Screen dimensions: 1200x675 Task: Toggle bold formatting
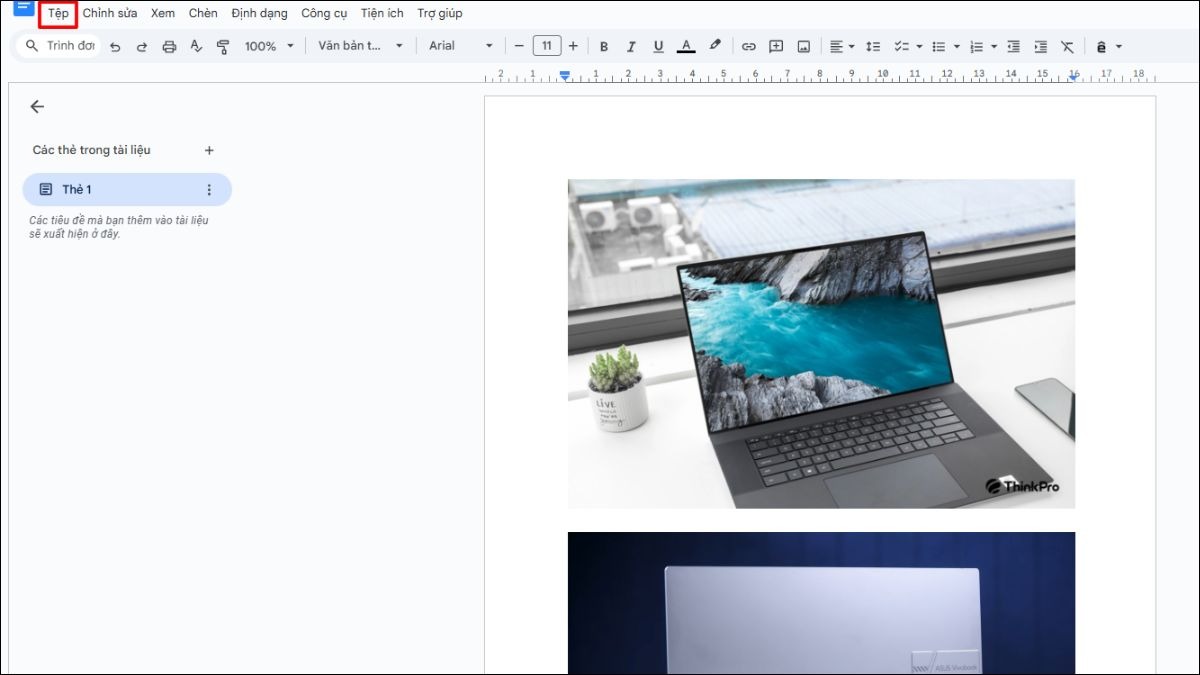coord(604,46)
